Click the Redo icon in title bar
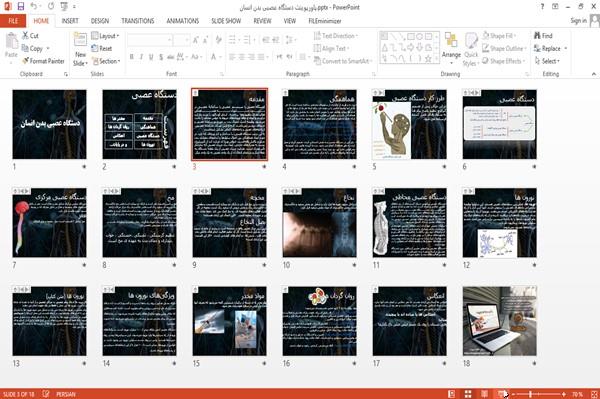Screen dimensions: 600x399 pos(51,6)
